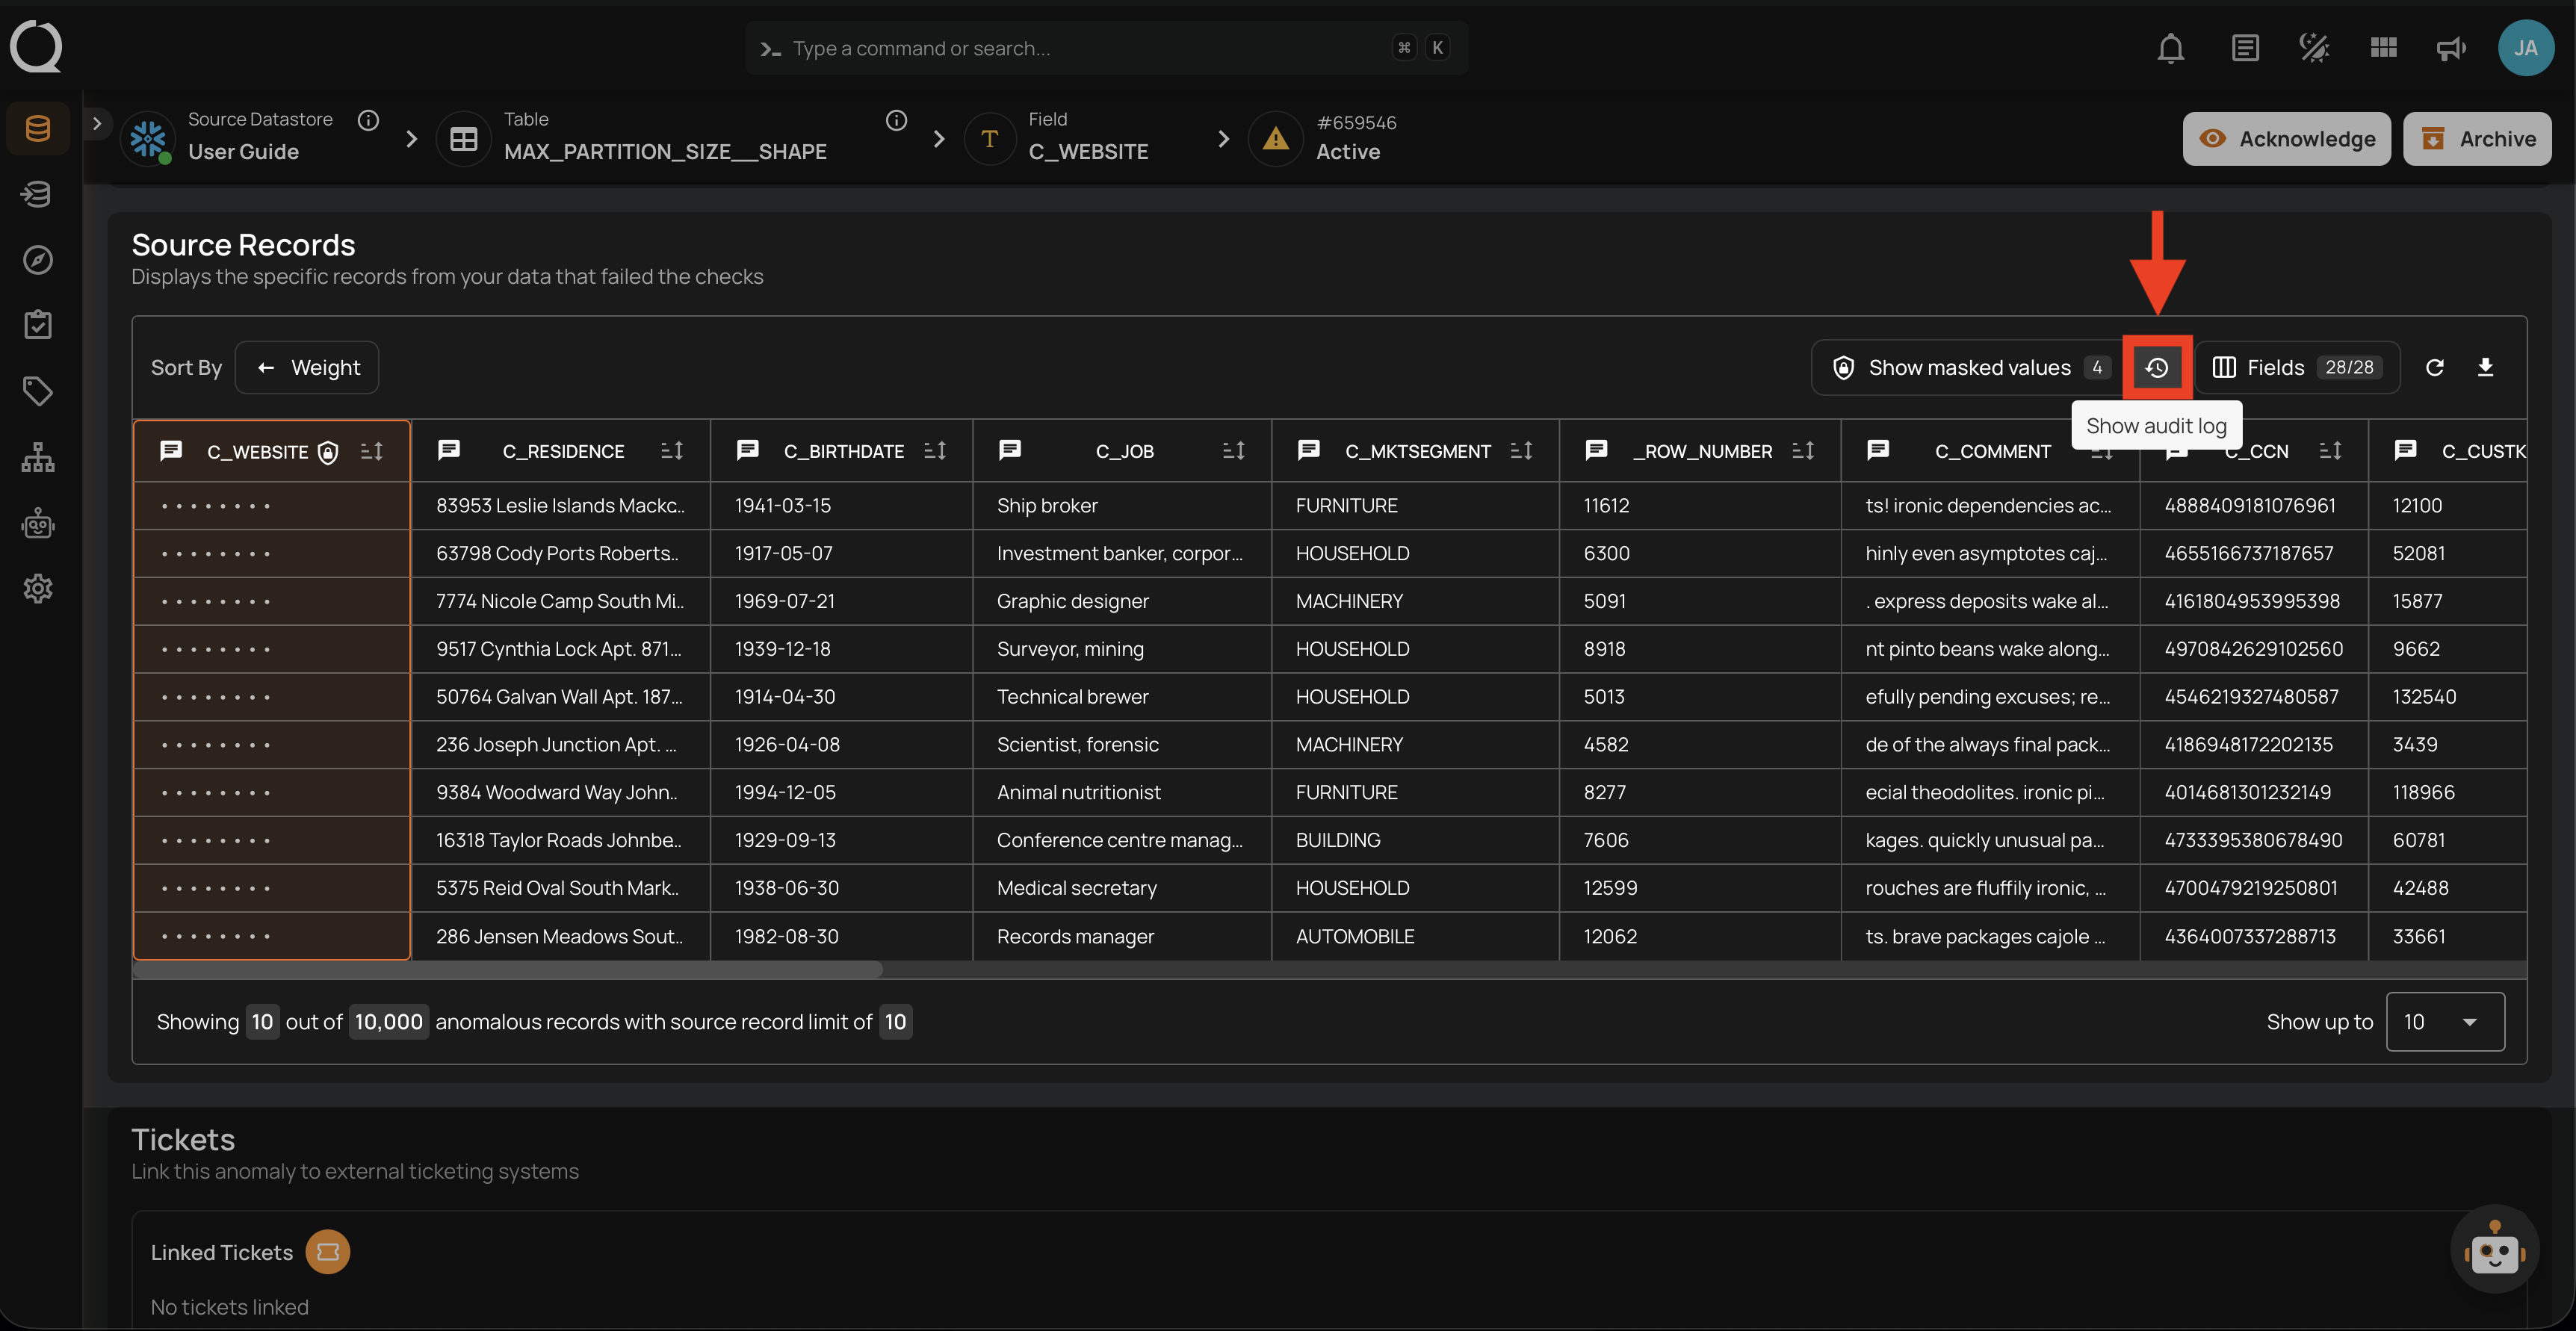Open the Fields 28/28 selector
This screenshot has height=1331, width=2576.
pyautogui.click(x=2296, y=367)
